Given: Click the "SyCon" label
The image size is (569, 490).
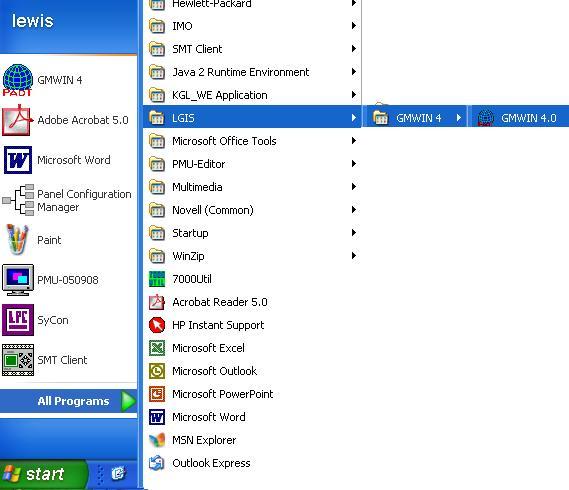Looking at the screenshot, I should pos(53,320).
